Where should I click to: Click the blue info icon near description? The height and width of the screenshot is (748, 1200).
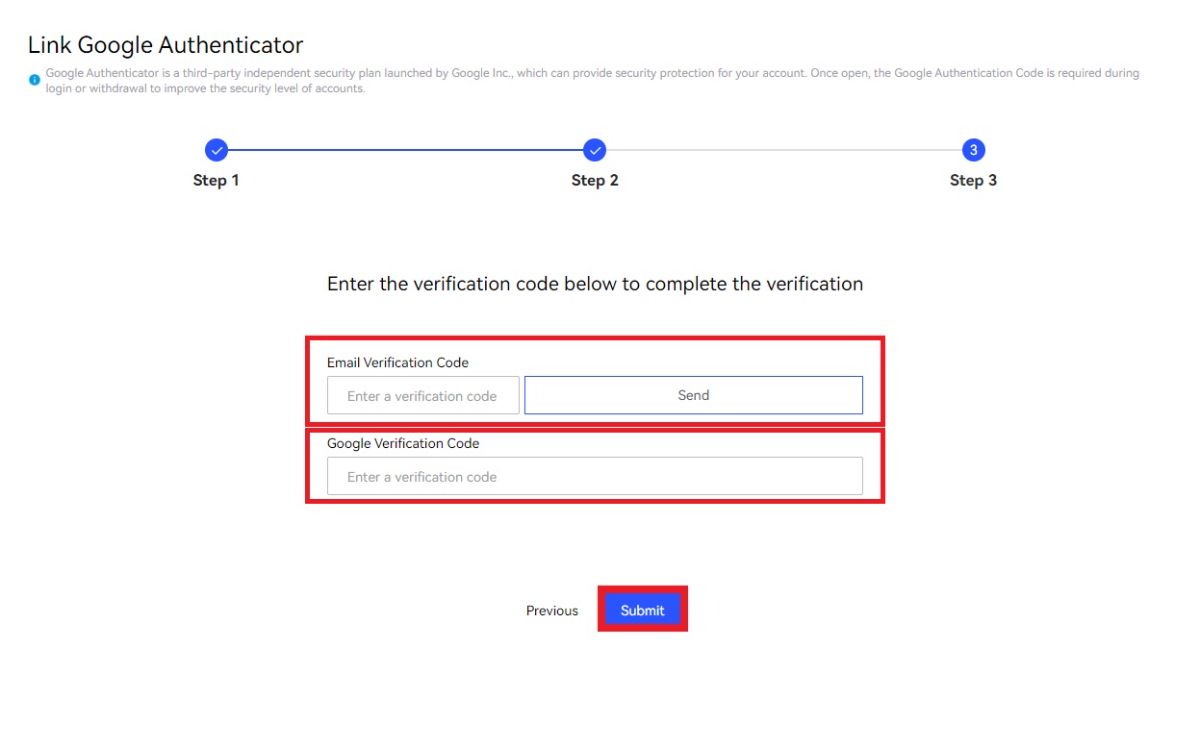point(35,79)
